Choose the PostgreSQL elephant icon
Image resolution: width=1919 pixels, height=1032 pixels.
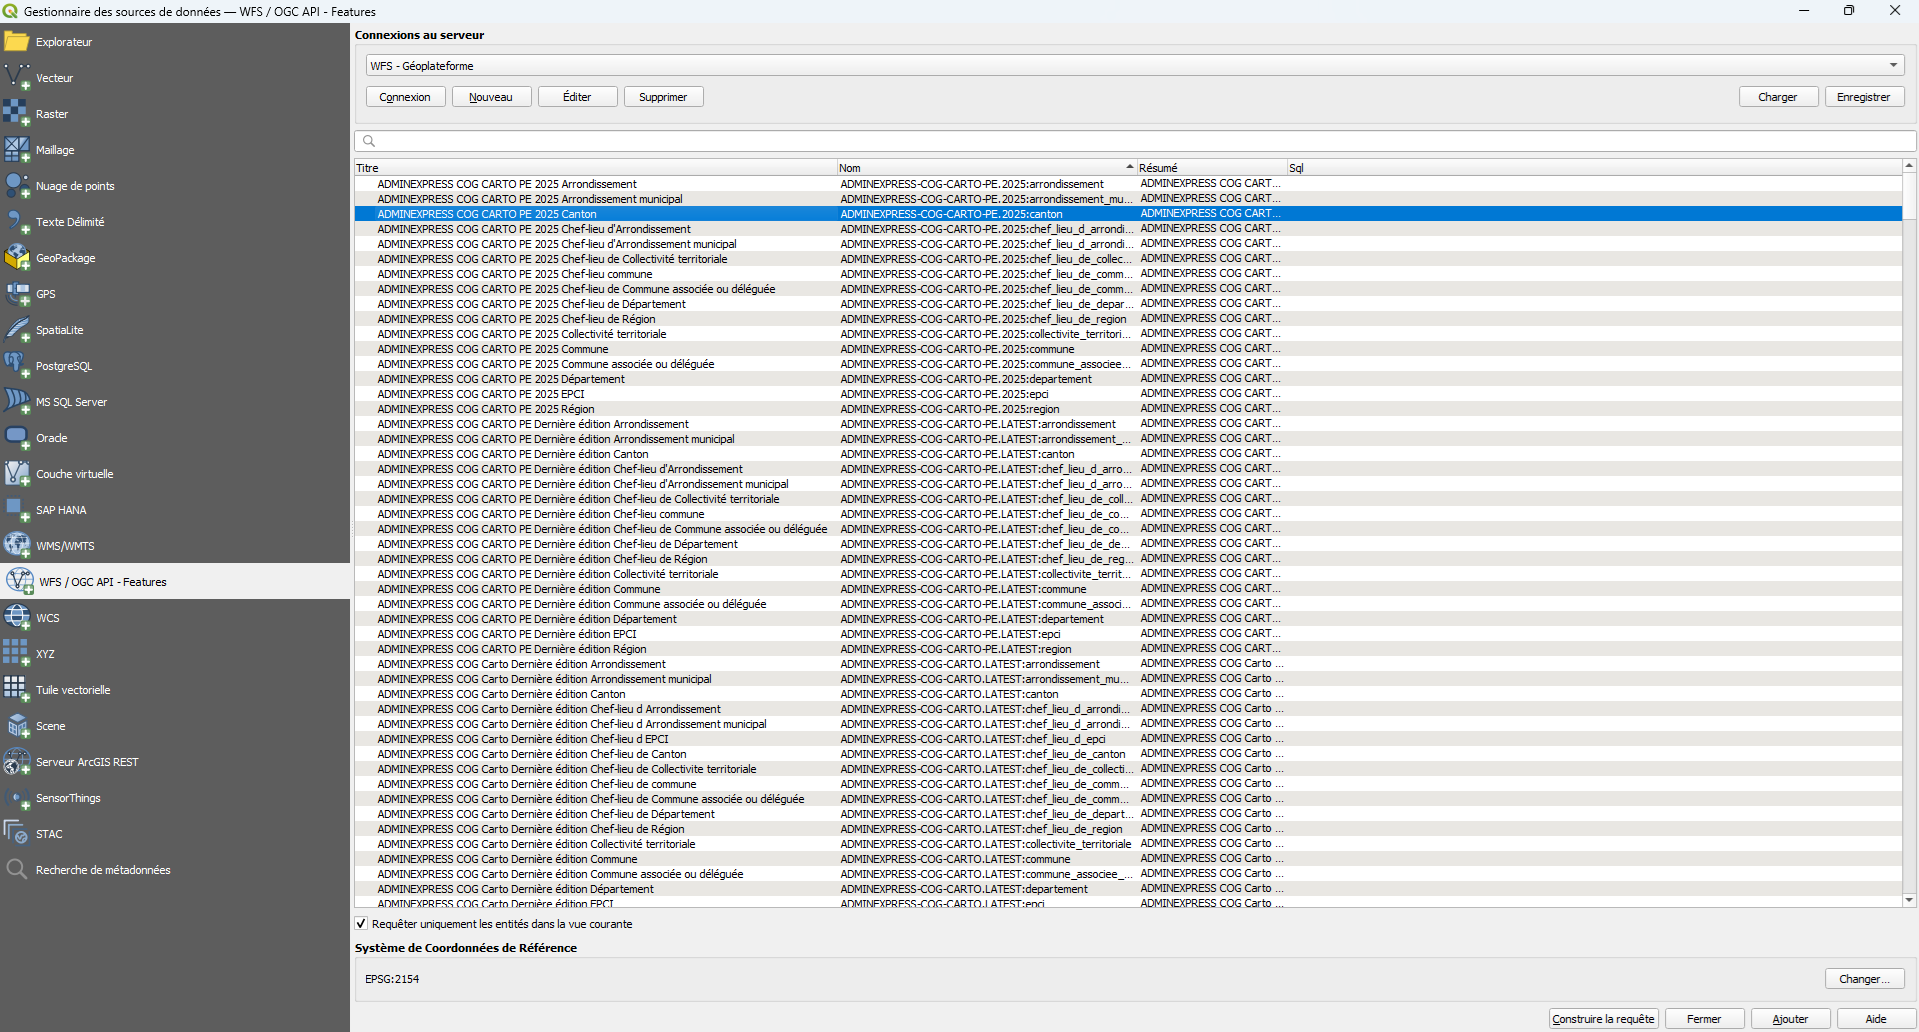[x=17, y=366]
